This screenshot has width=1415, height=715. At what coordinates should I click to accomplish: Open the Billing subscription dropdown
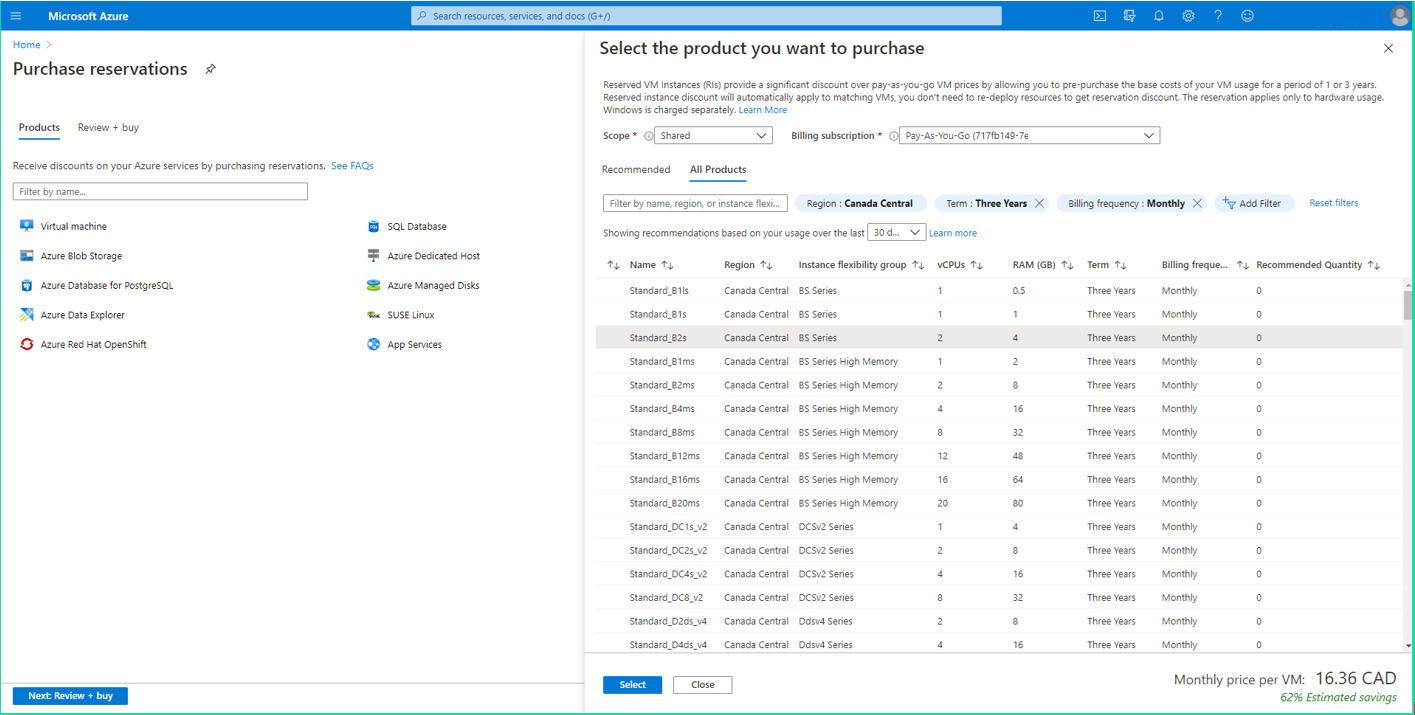(x=1029, y=136)
